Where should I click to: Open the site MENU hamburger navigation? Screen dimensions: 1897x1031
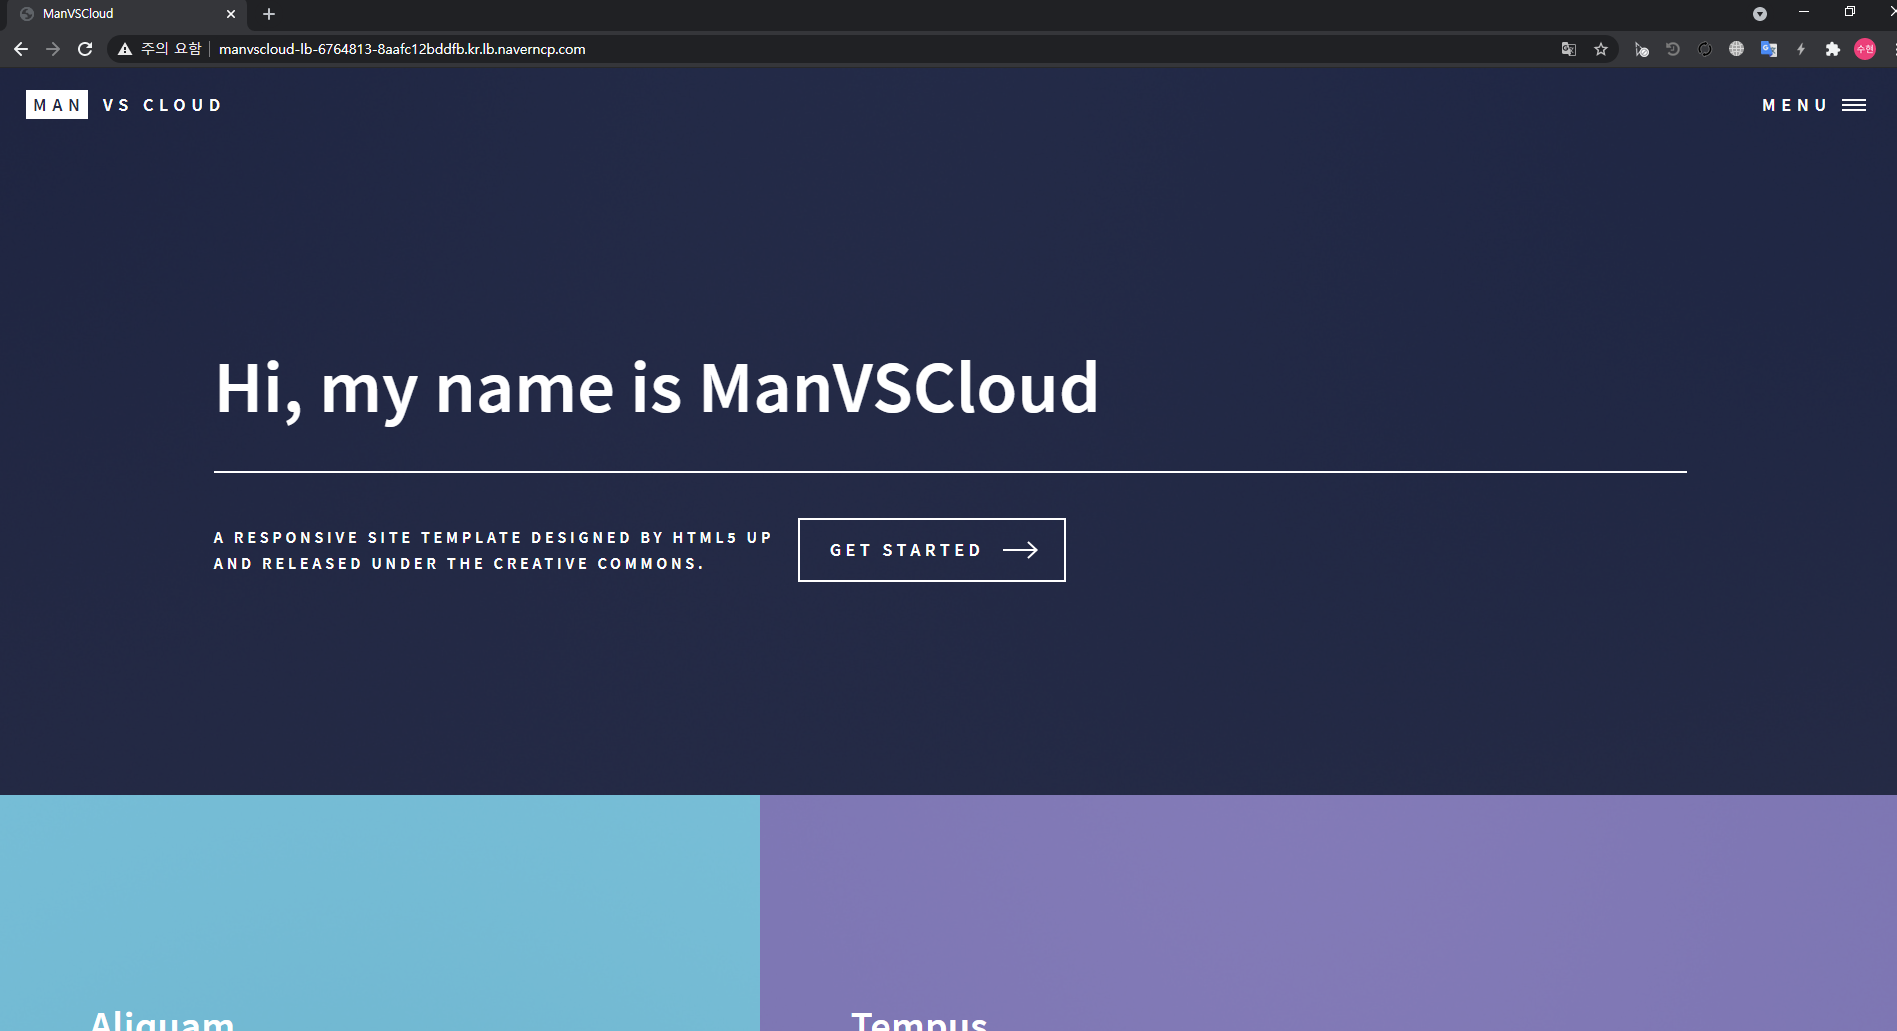coord(1816,105)
